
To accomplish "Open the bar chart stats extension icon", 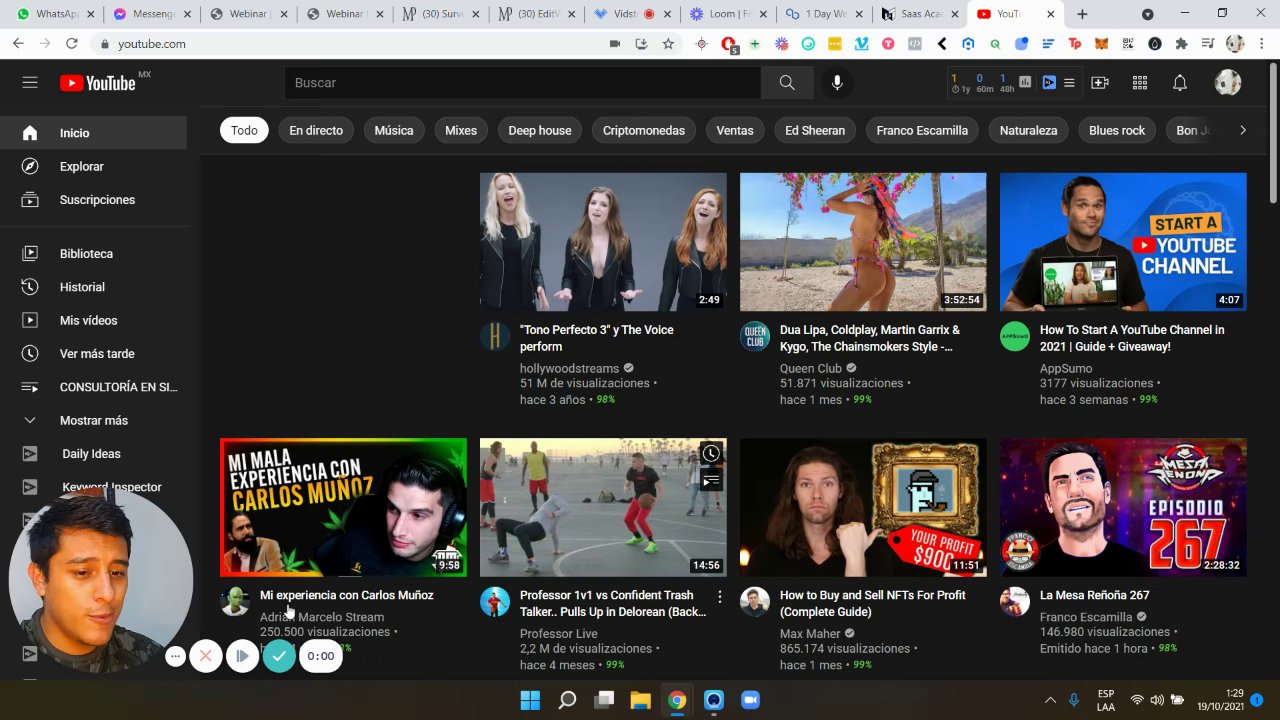I will coord(1025,82).
